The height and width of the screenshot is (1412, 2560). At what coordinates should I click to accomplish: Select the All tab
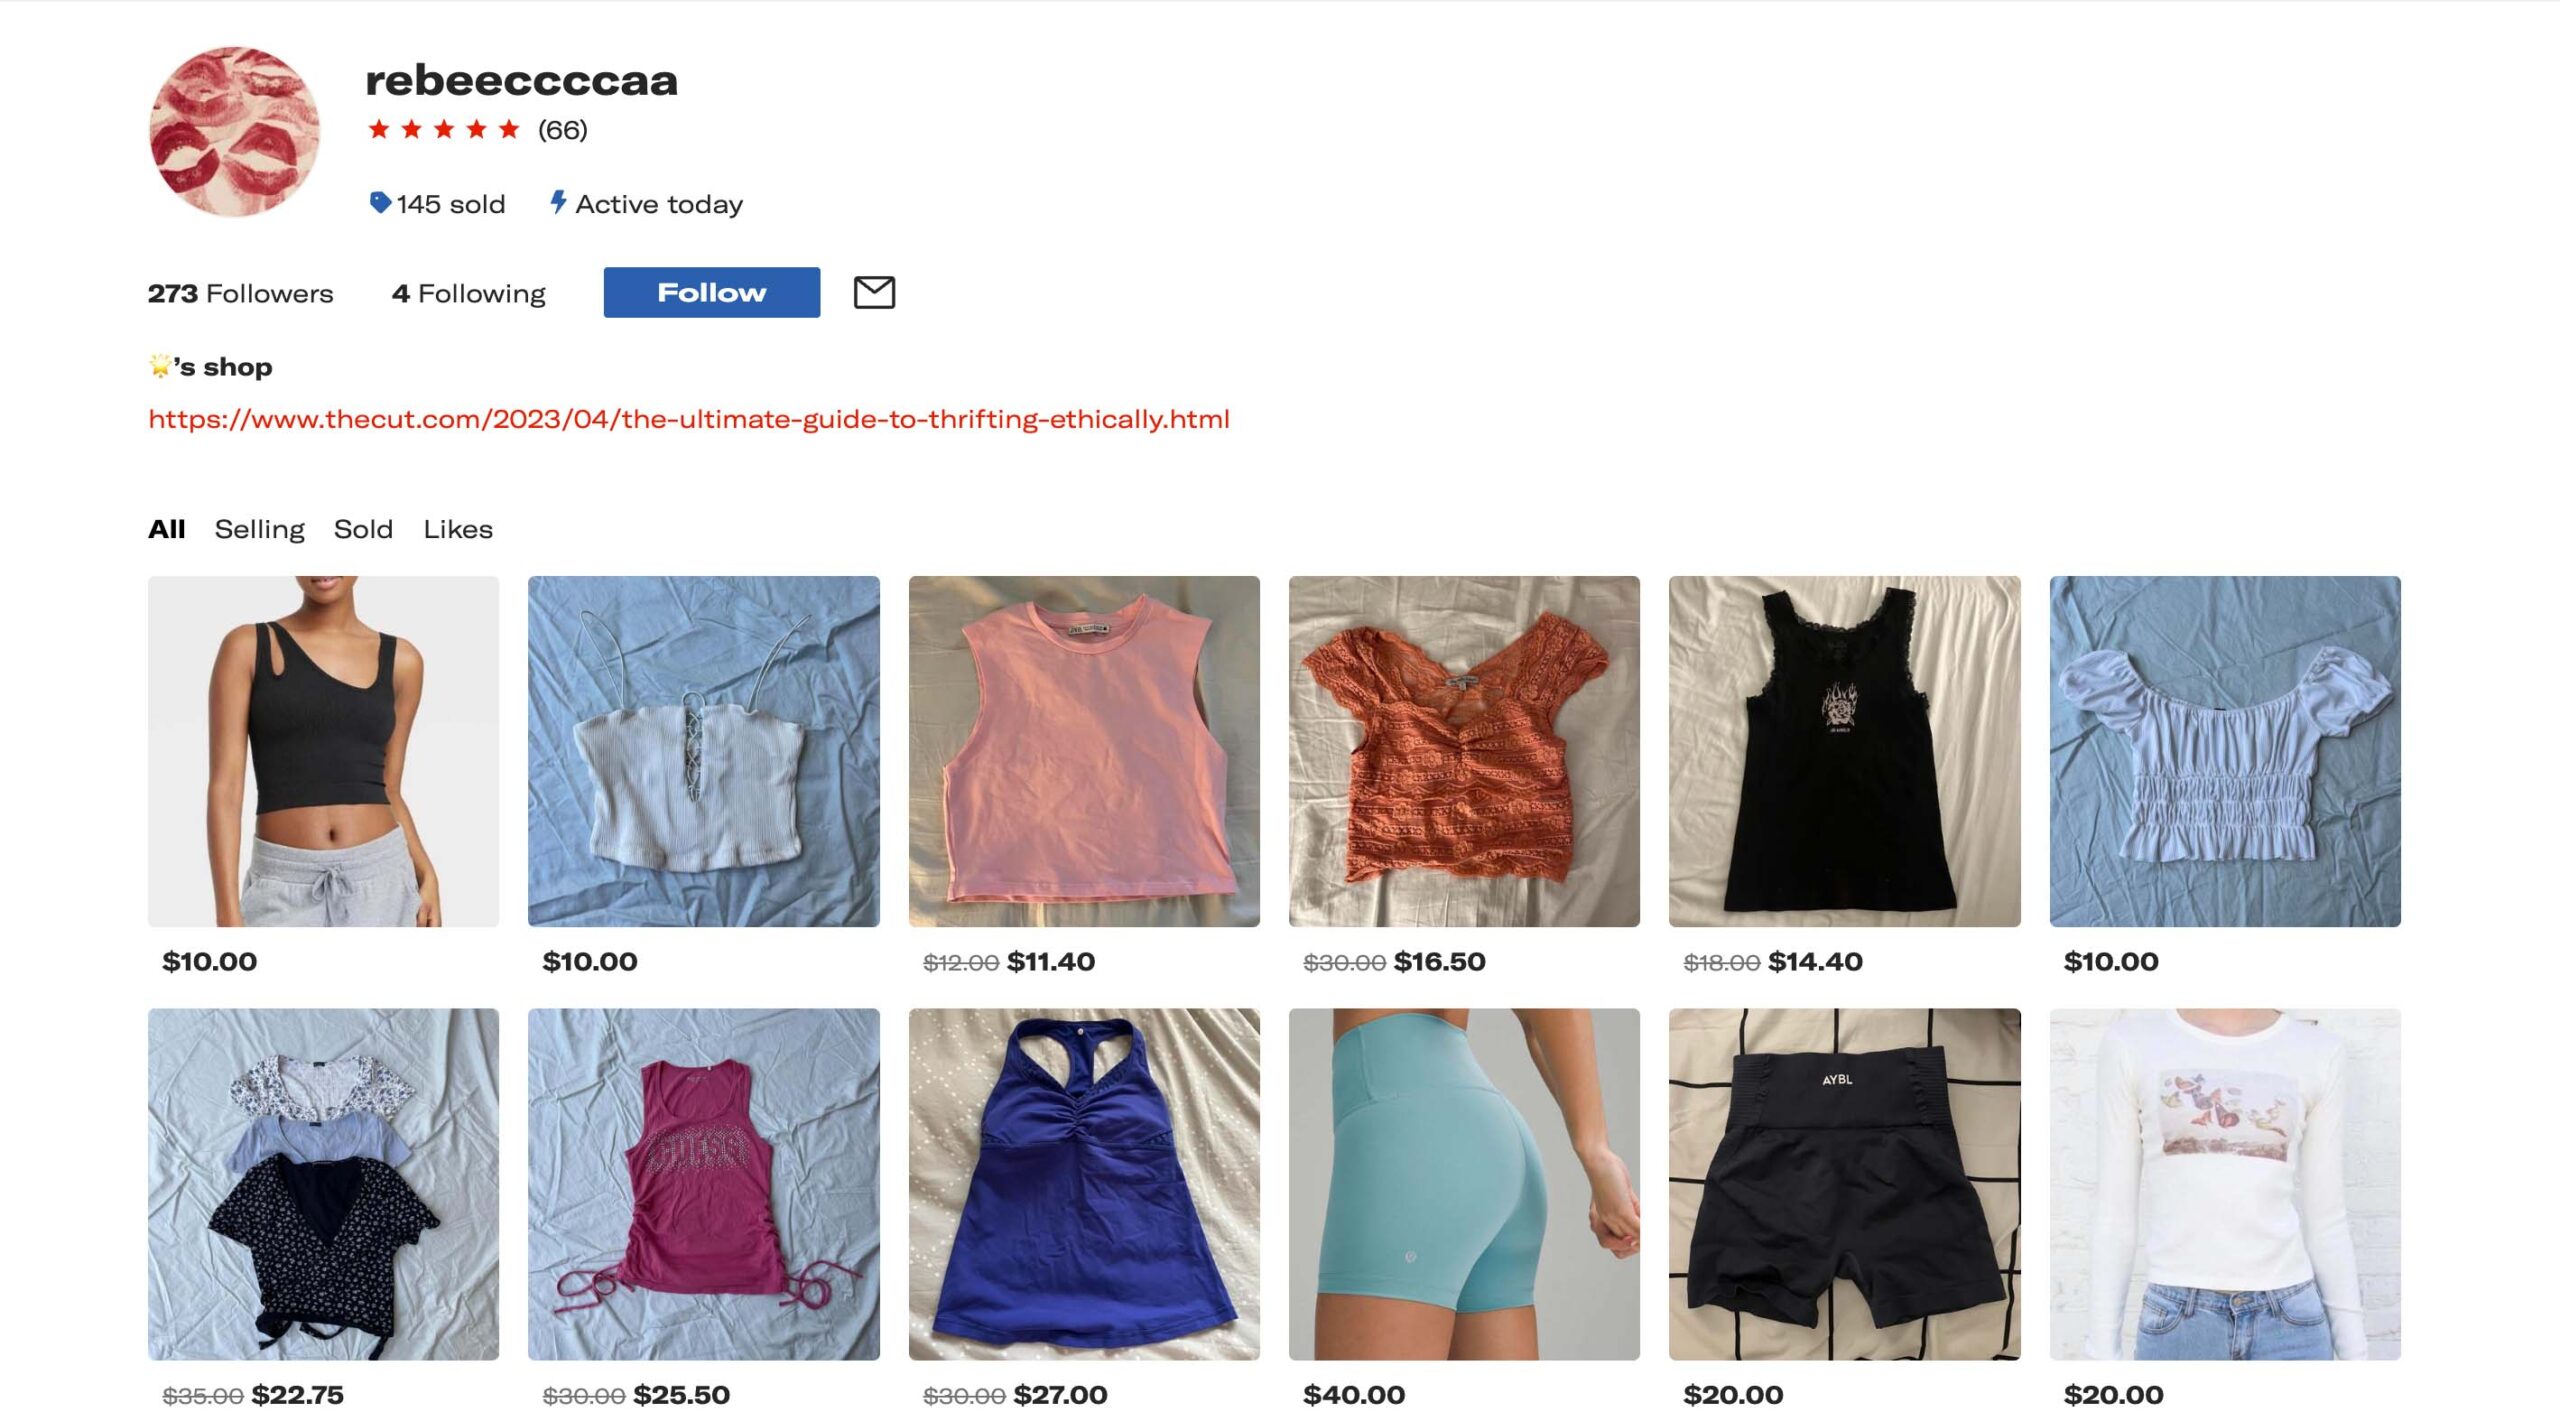point(167,529)
